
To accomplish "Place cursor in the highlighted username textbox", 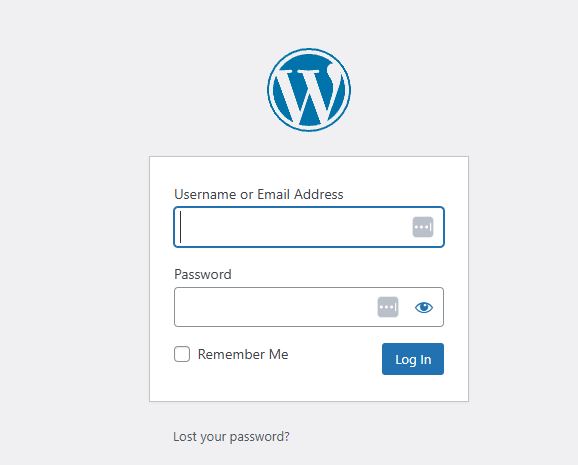I will point(309,227).
